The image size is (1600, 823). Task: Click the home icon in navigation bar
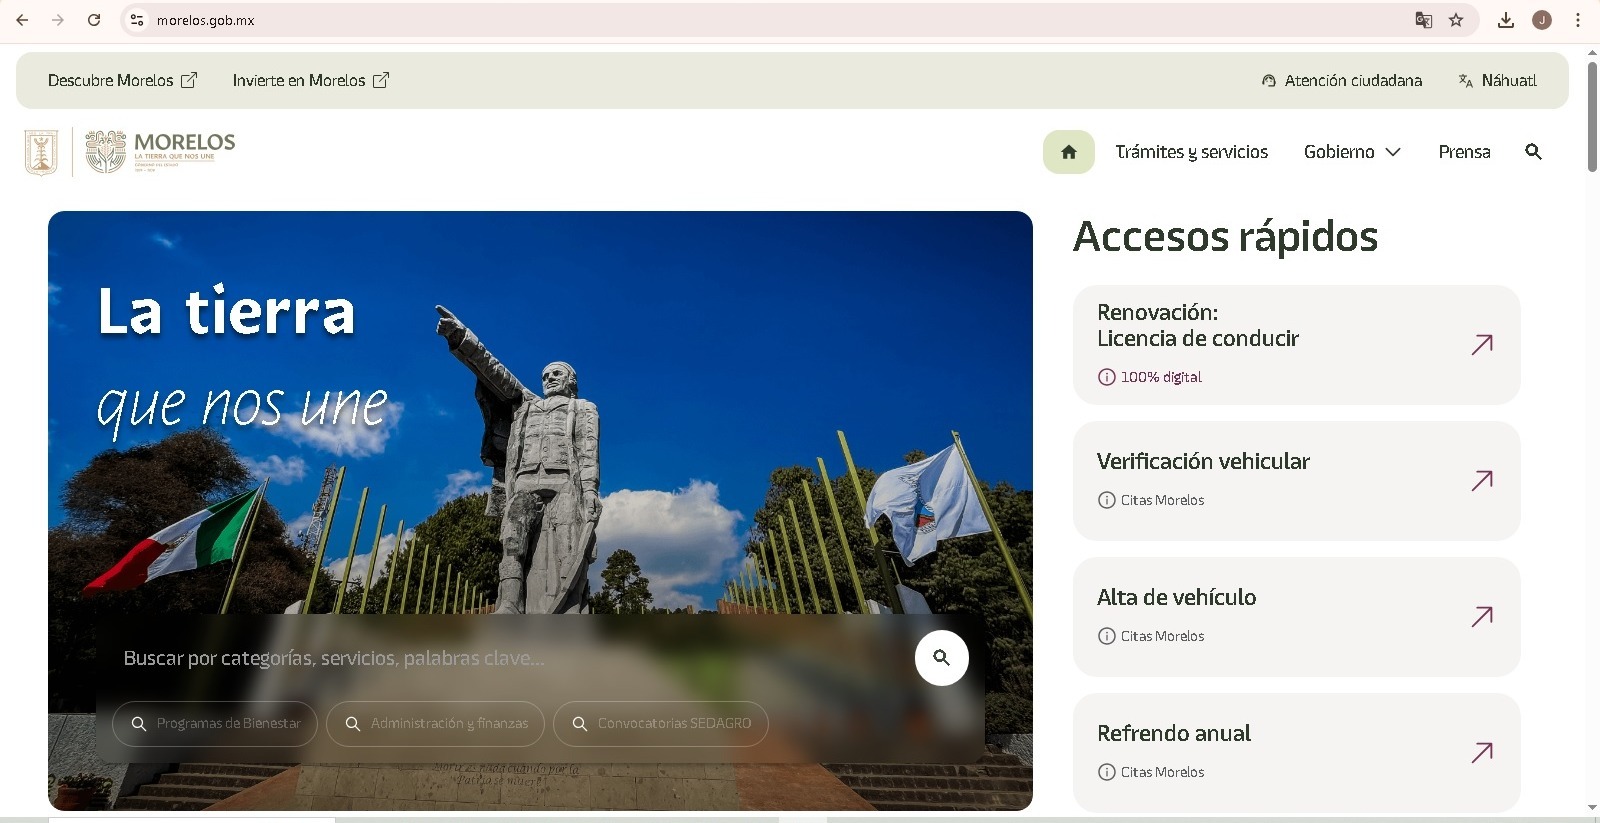pos(1068,152)
